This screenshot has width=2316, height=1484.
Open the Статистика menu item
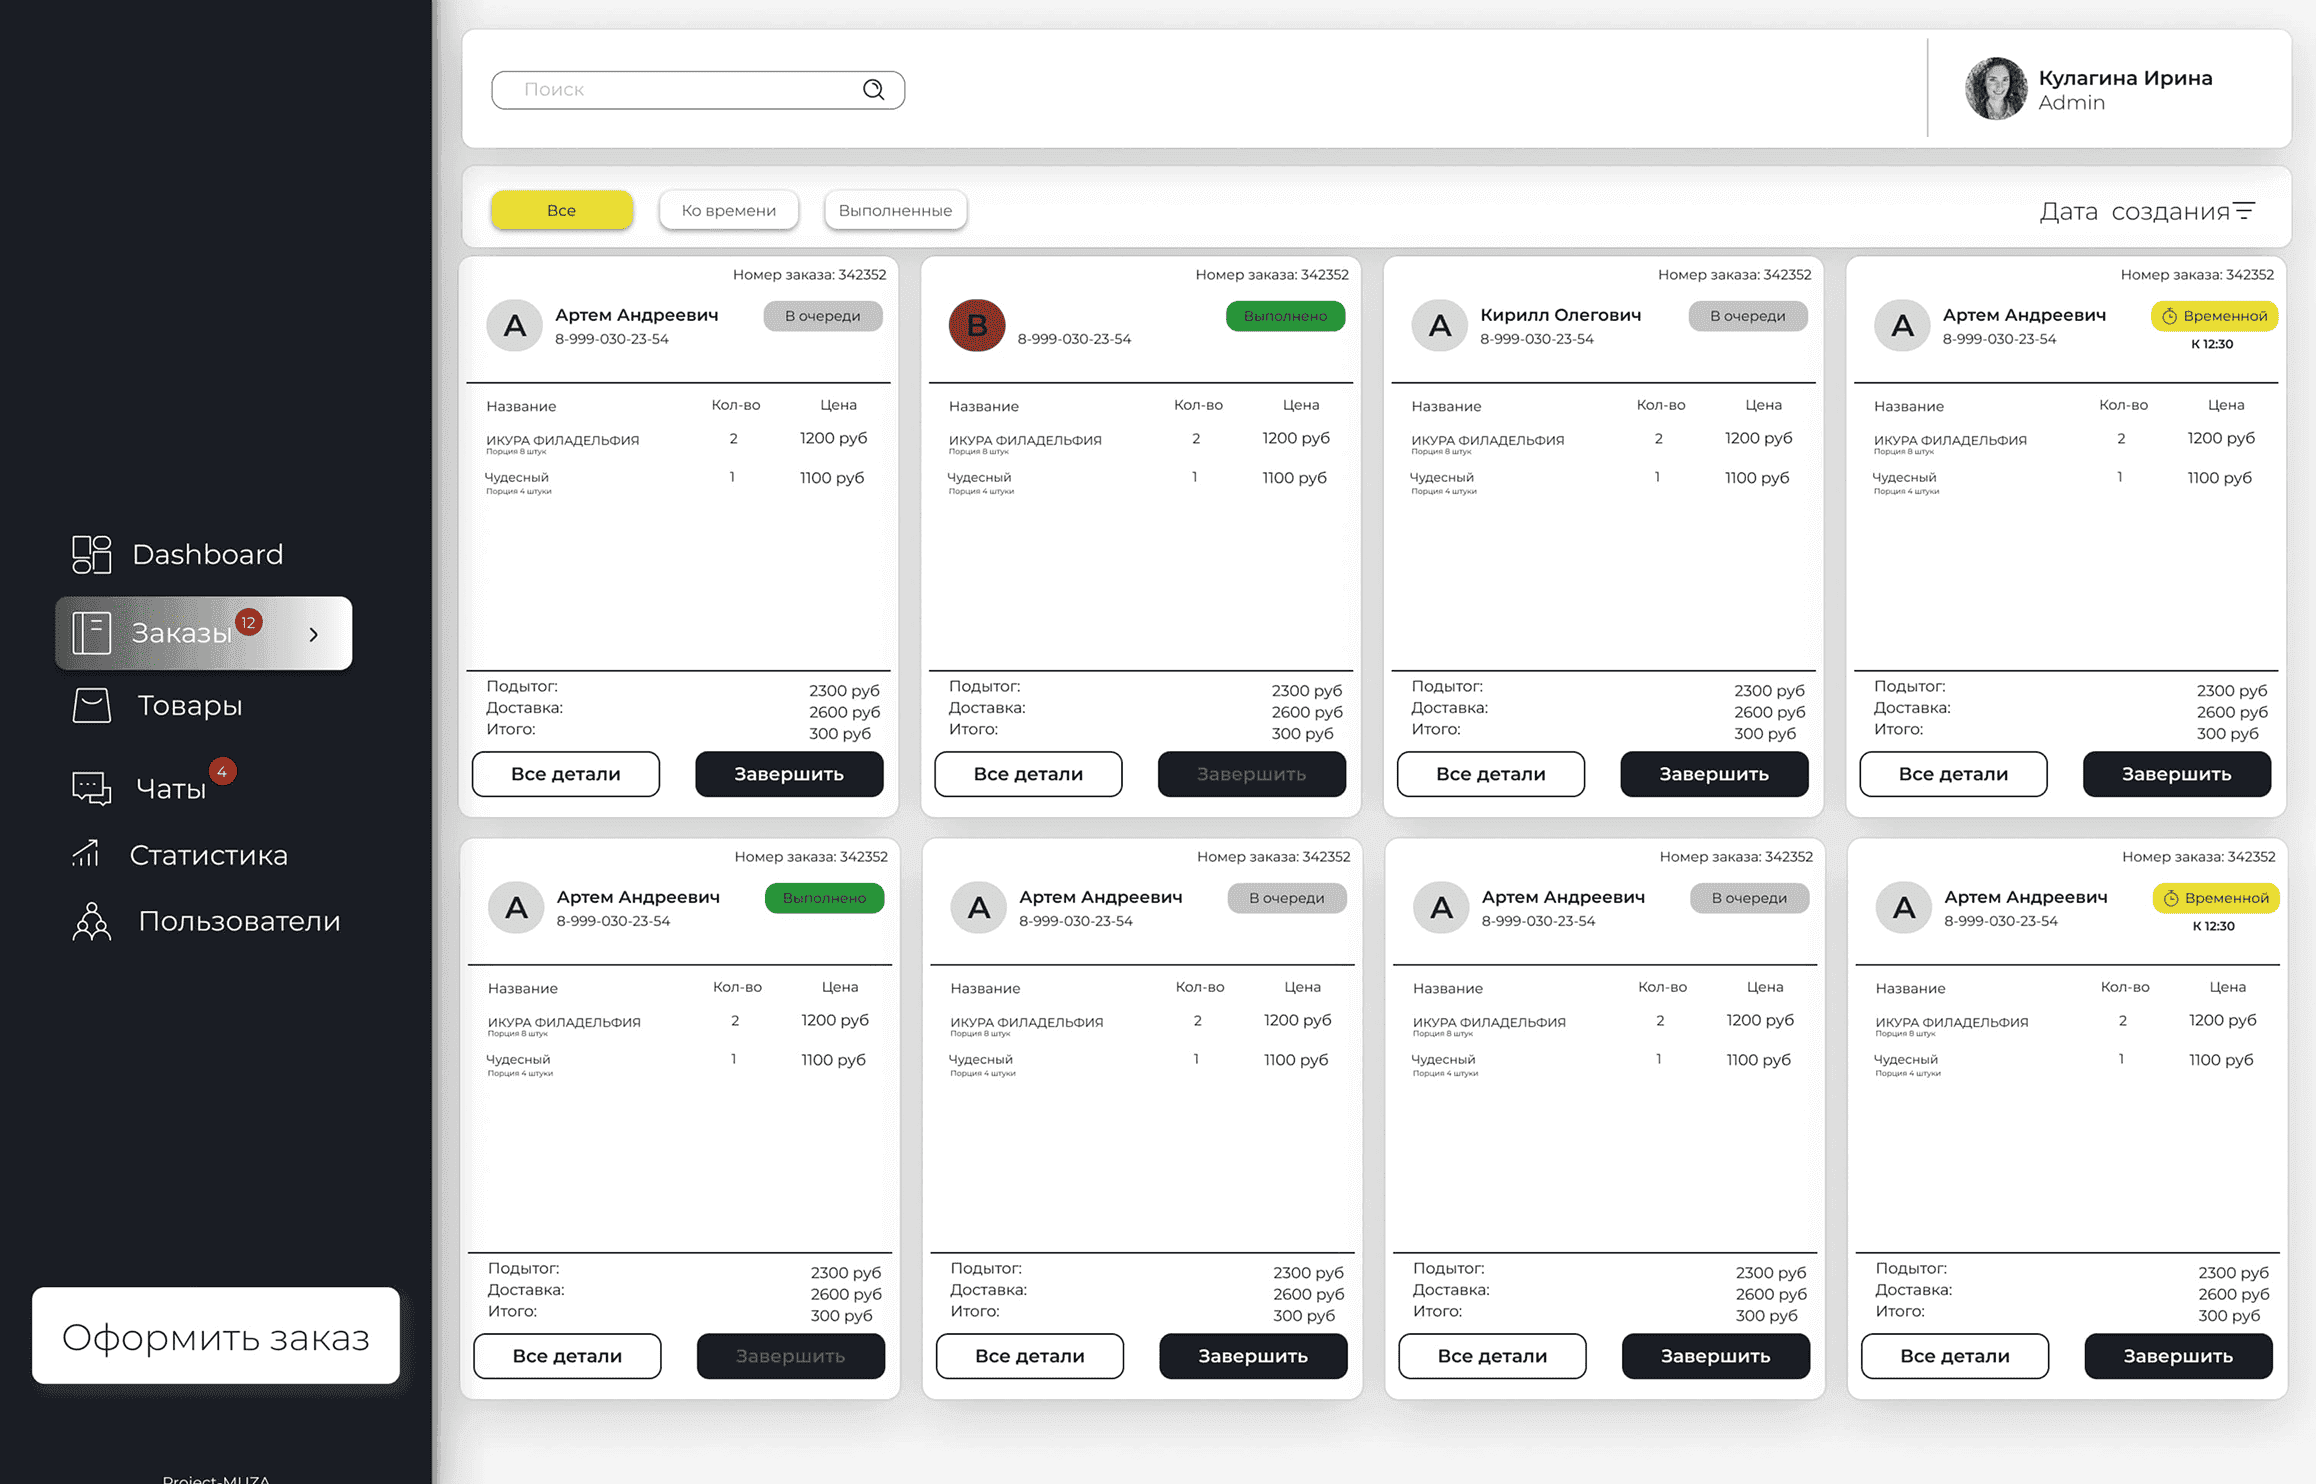pos(208,855)
